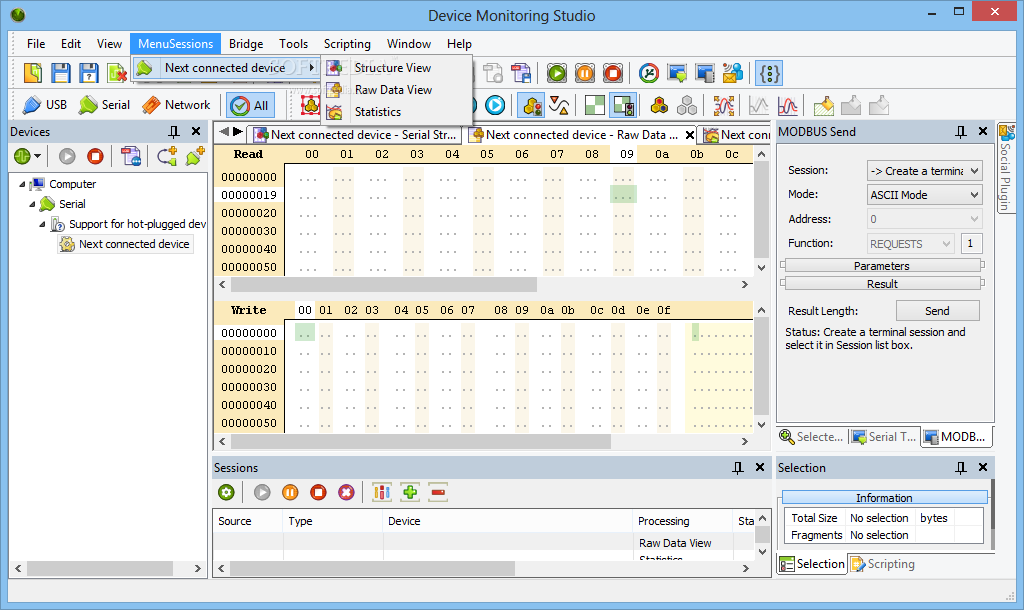Open the Address dropdown

[924, 219]
